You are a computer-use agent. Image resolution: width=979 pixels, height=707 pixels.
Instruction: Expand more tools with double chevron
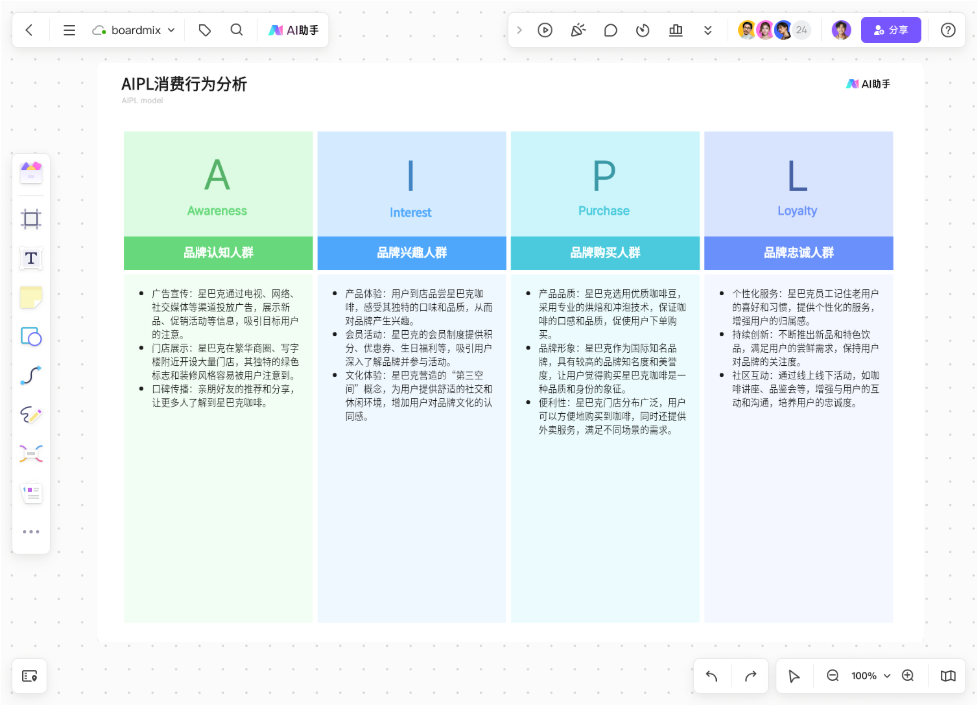(x=707, y=30)
